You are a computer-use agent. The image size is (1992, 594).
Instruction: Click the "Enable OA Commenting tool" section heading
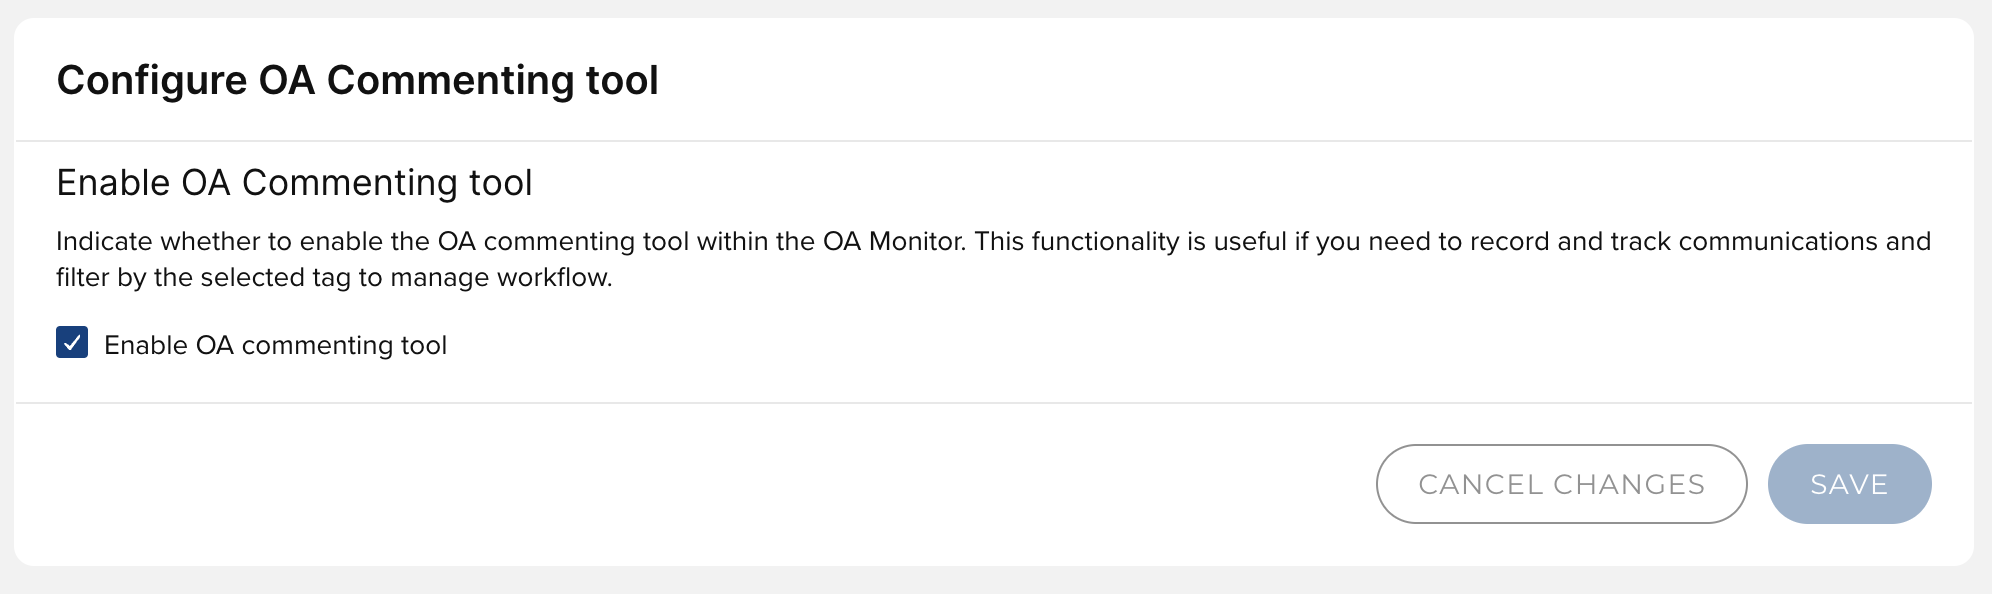[294, 183]
